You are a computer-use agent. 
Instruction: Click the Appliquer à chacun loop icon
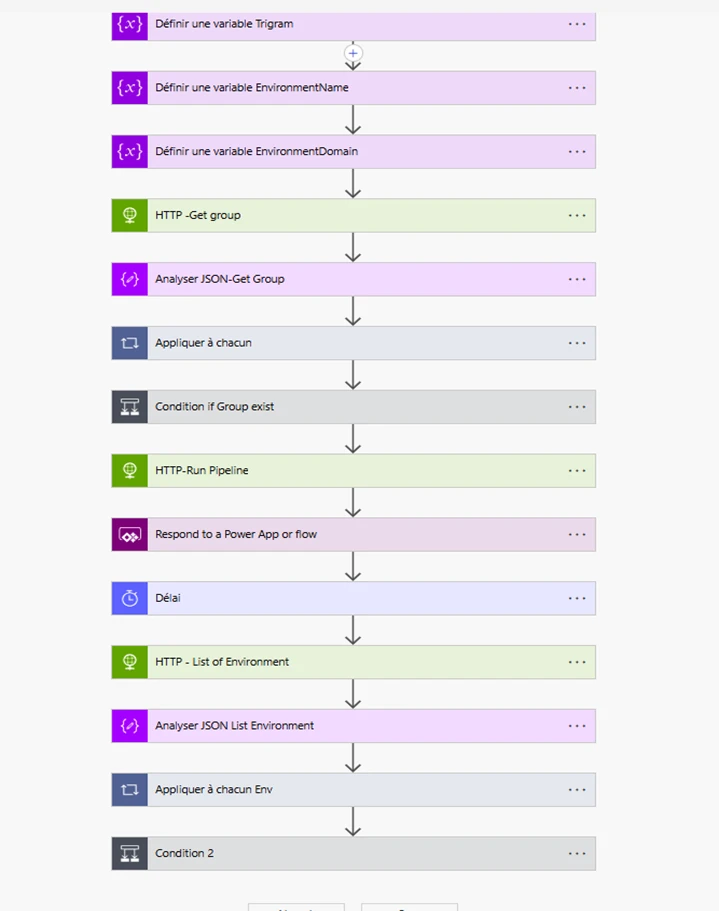coord(130,343)
